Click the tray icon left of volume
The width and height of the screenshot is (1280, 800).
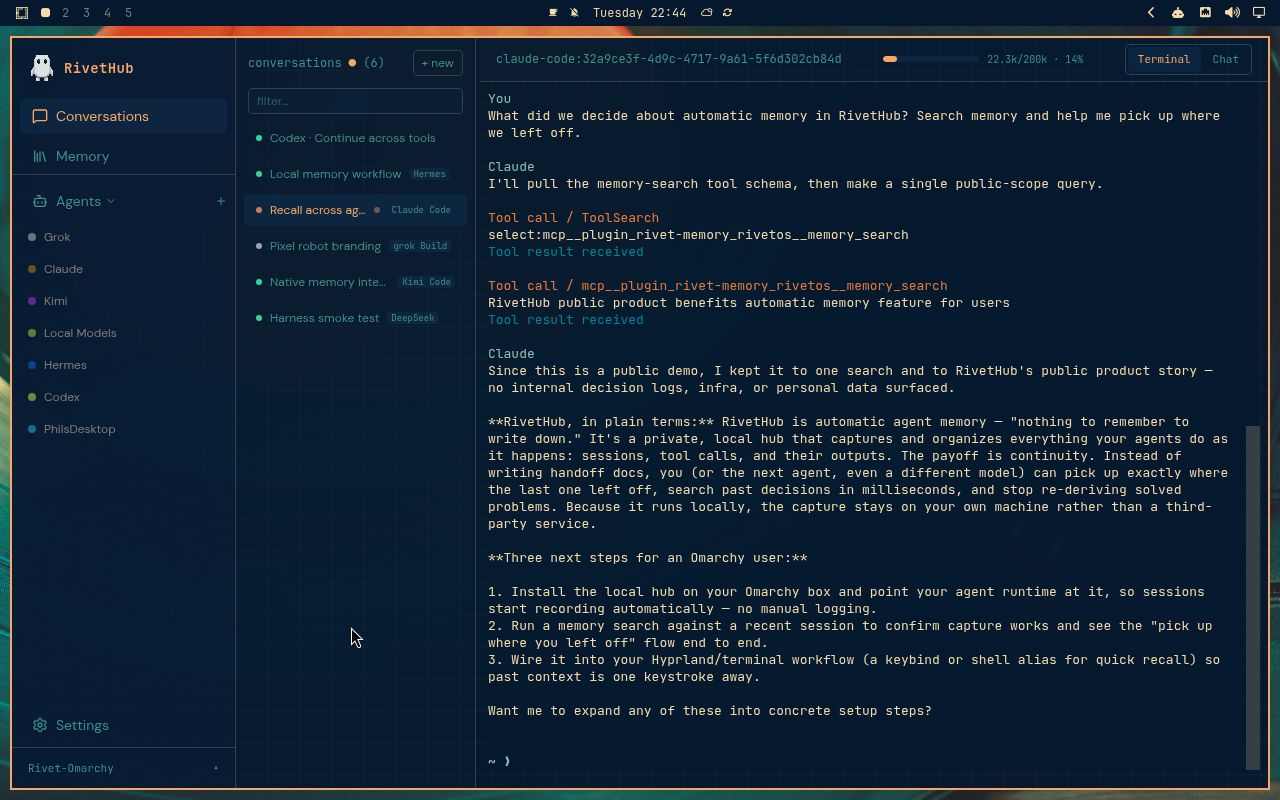[1205, 13]
